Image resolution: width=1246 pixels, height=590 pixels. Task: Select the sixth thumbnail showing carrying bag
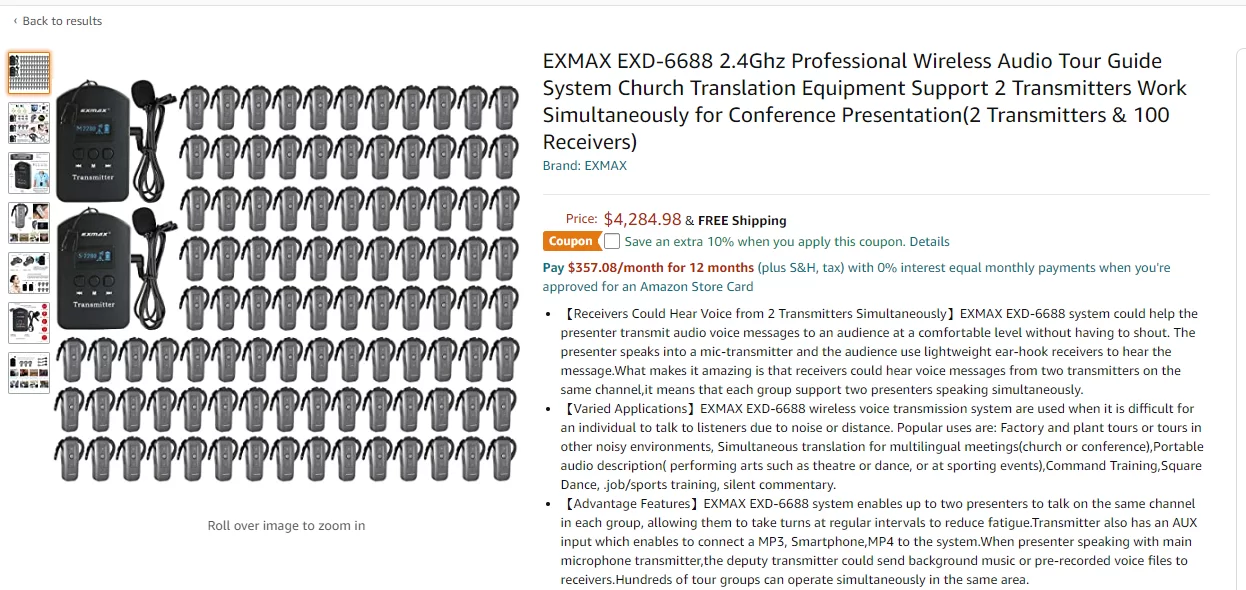coord(29,322)
